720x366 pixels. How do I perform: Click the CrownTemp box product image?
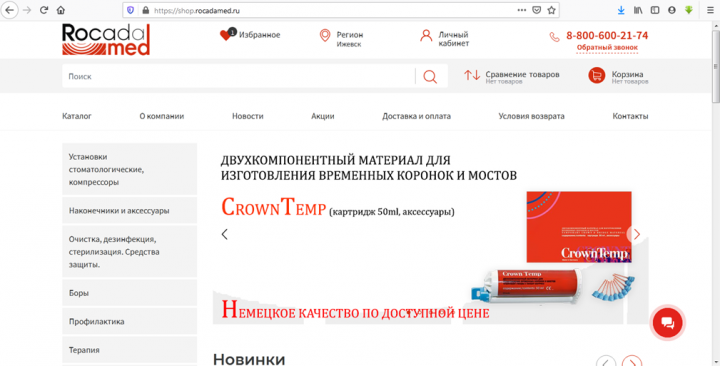[x=579, y=227]
